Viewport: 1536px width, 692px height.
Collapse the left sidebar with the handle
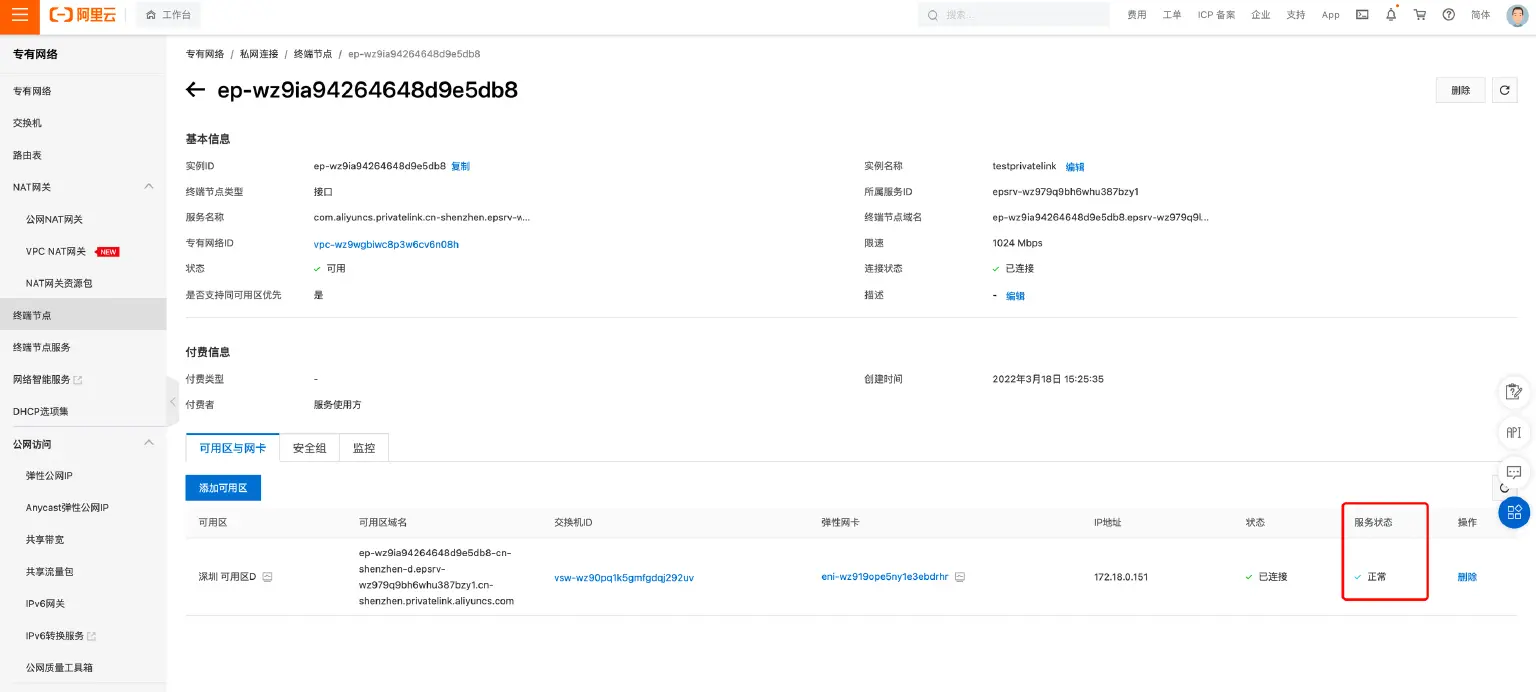(x=172, y=402)
